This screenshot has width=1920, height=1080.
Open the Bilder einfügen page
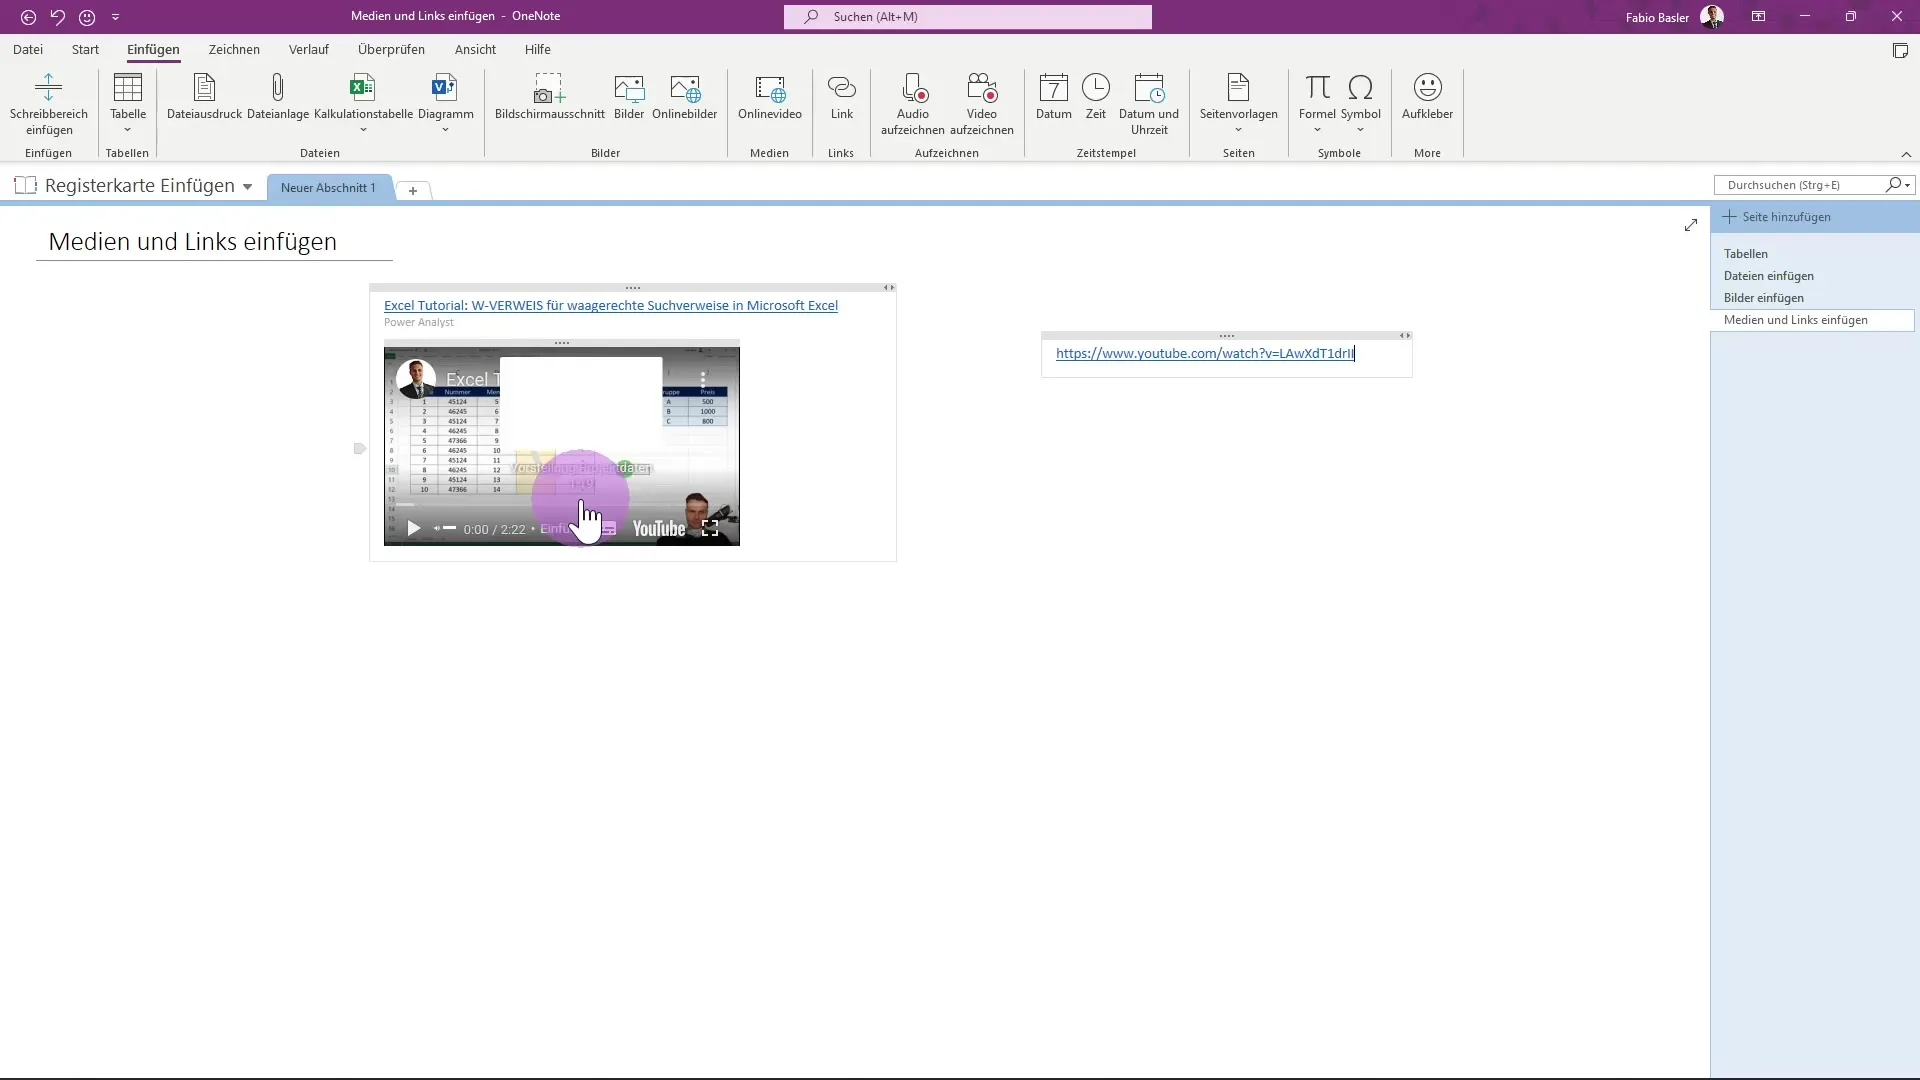click(1764, 298)
